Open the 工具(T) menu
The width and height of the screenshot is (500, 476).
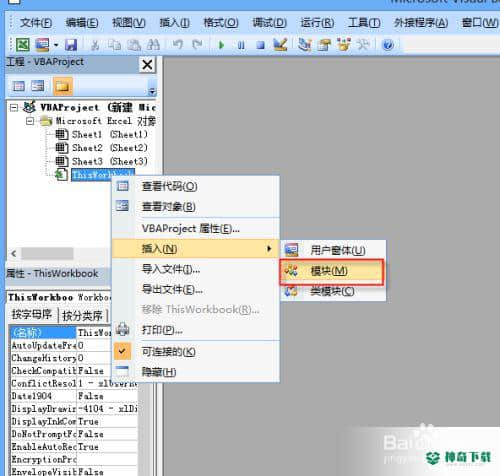[x=364, y=23]
